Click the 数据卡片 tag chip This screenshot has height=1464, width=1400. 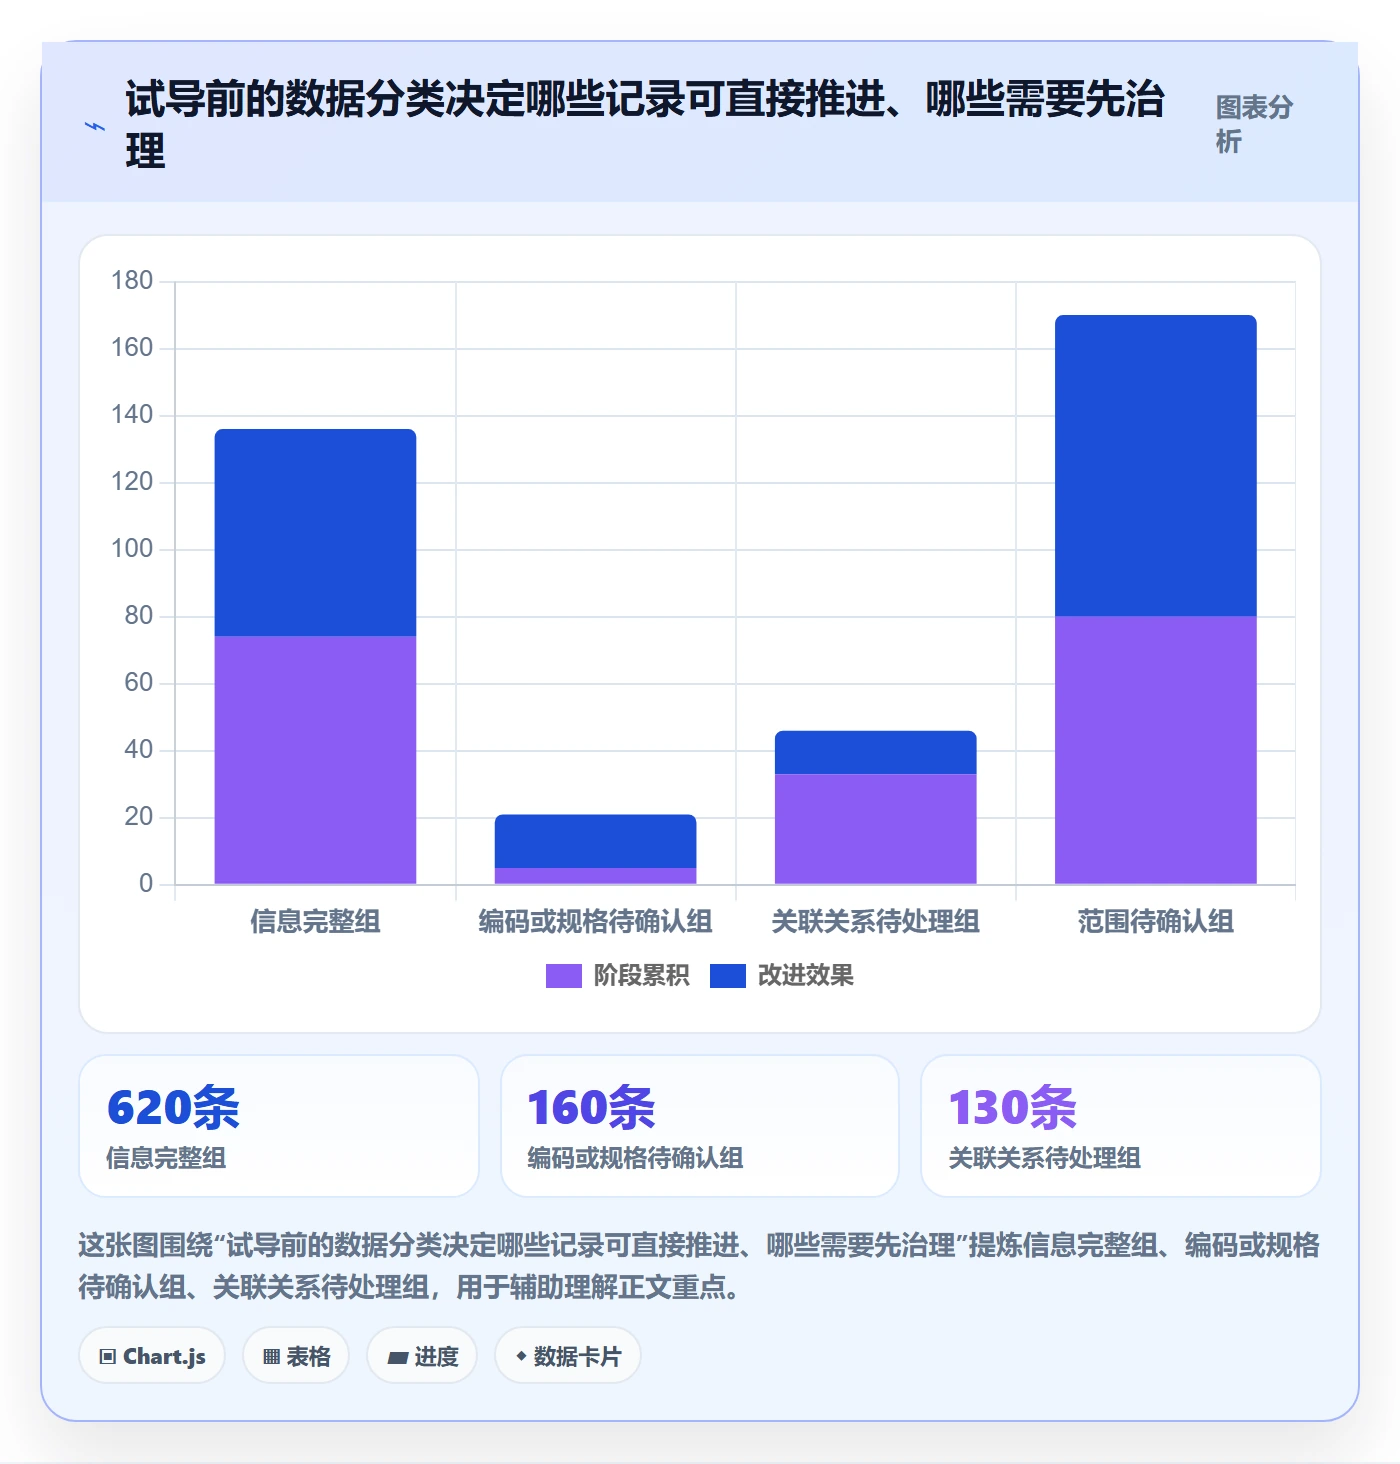pyautogui.click(x=568, y=1356)
